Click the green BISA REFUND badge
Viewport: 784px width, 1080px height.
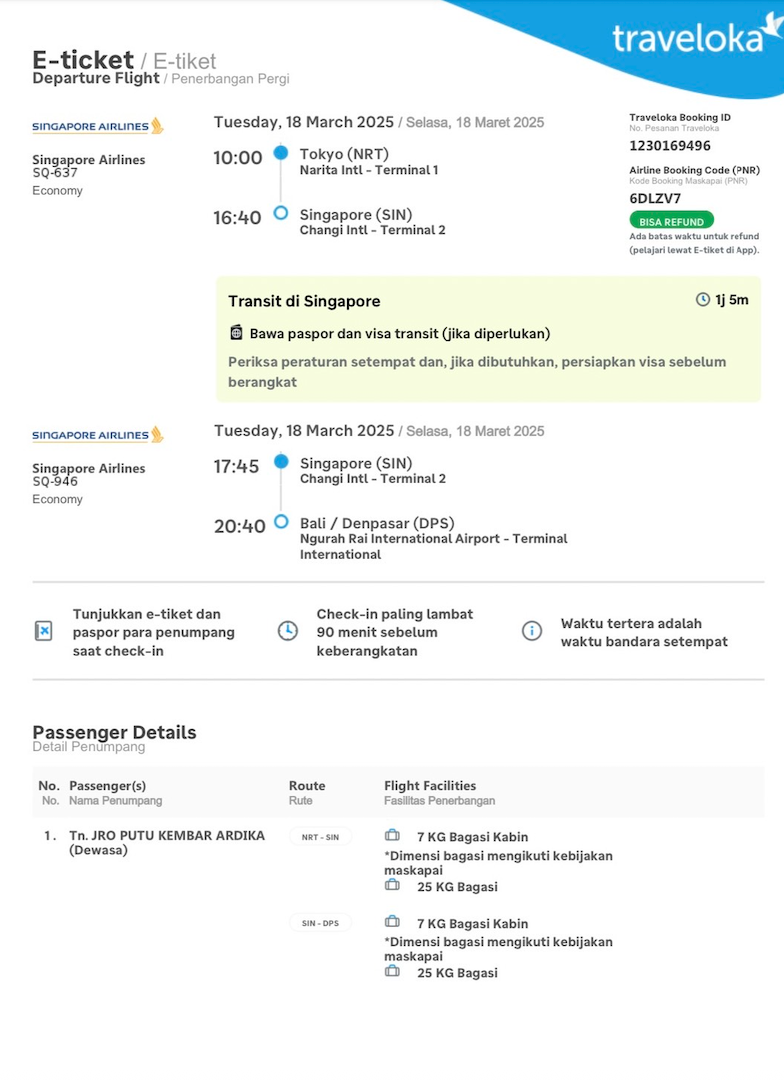(671, 221)
